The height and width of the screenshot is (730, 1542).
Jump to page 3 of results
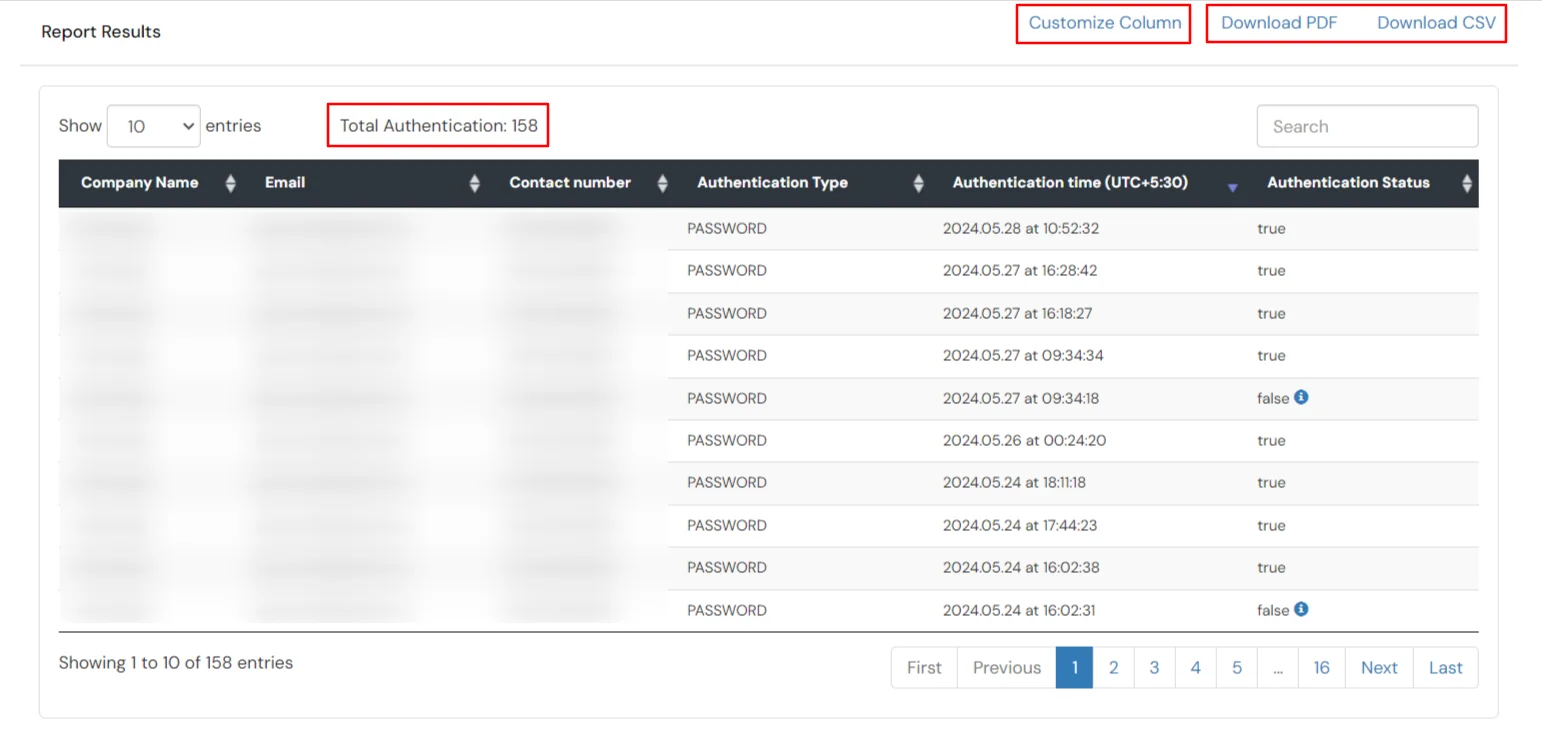[x=1154, y=667]
